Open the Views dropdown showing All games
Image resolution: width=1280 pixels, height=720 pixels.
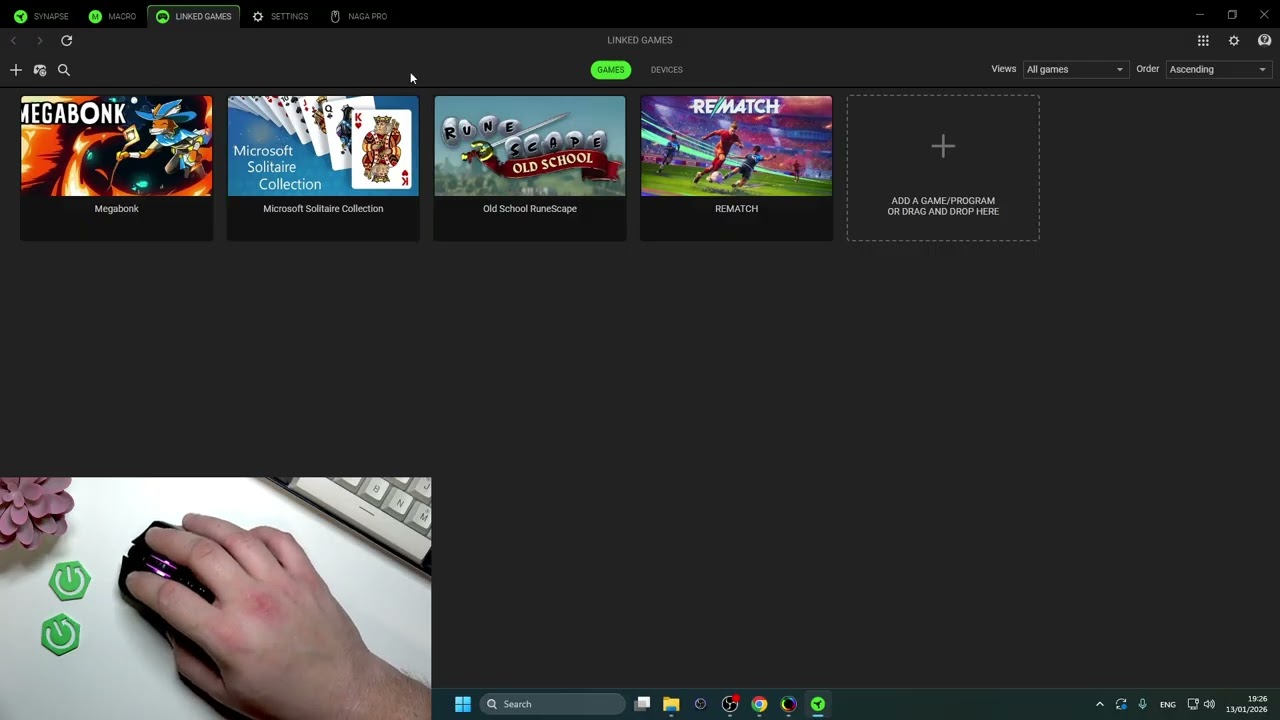1075,69
